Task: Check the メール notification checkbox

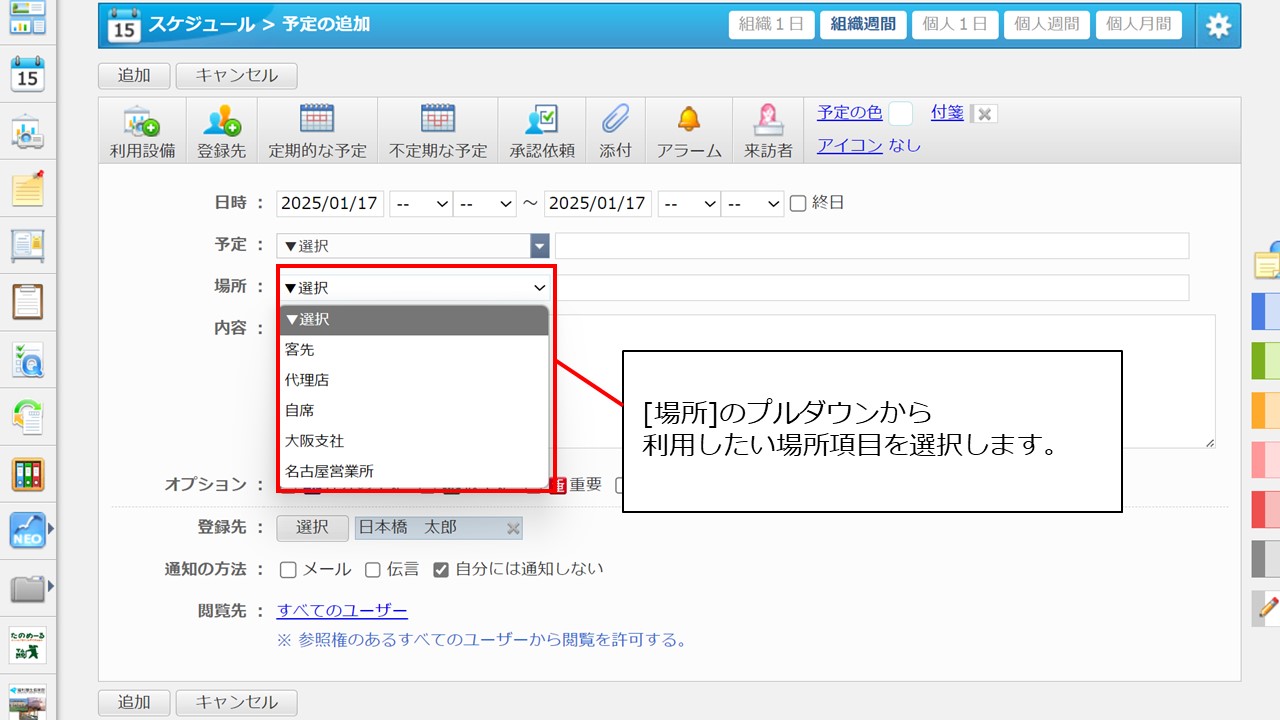Action: click(x=288, y=570)
